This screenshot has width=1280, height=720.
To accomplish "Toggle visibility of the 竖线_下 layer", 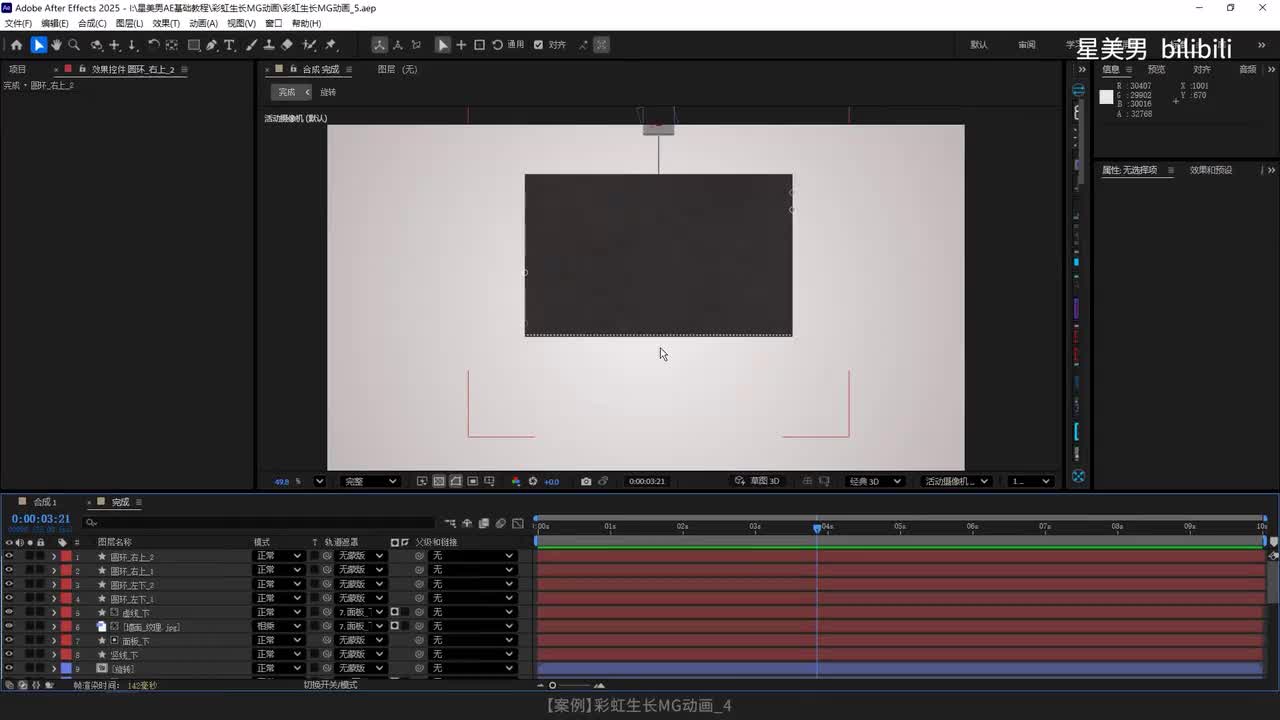I will [9, 654].
